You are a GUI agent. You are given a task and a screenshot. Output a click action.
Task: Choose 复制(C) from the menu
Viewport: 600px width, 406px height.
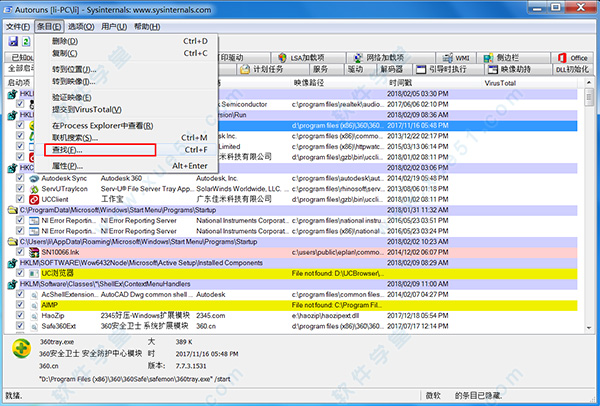[x=126, y=53]
